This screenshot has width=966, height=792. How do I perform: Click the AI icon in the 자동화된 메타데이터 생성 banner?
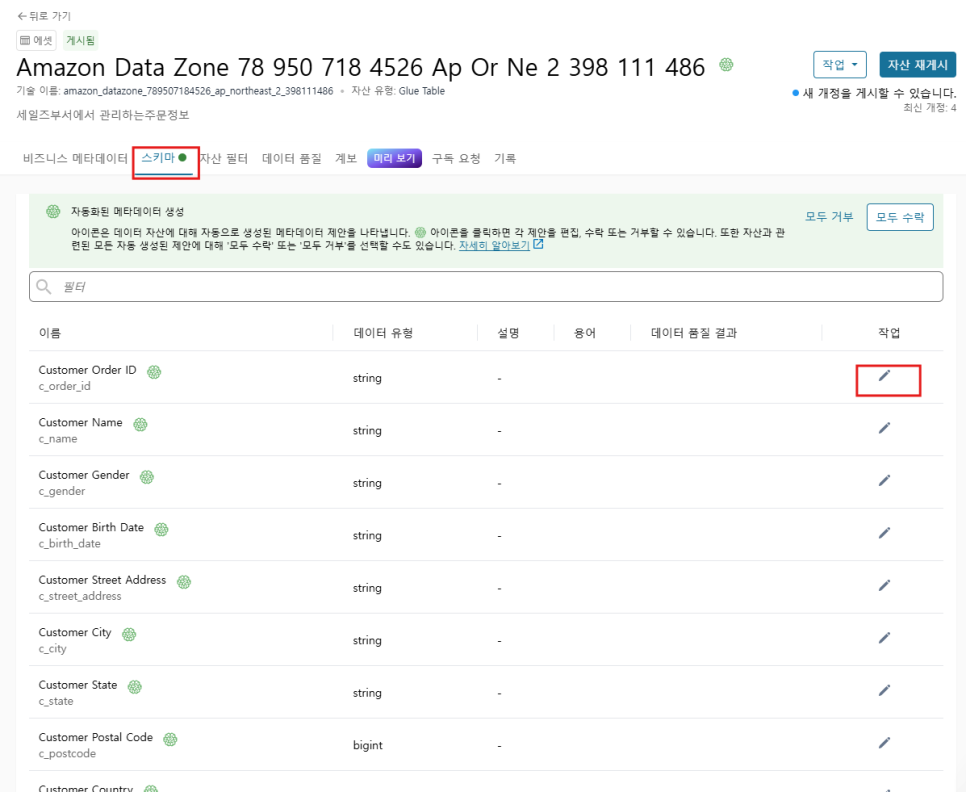click(x=53, y=211)
